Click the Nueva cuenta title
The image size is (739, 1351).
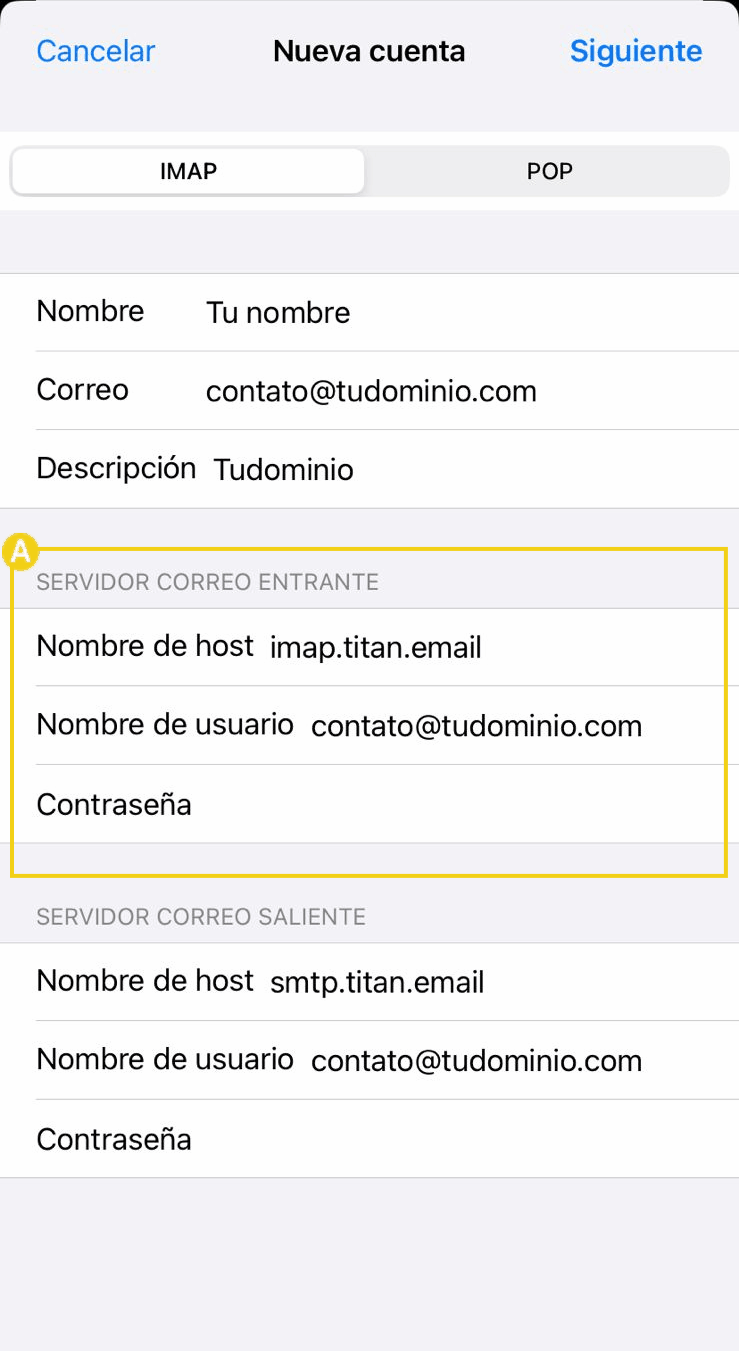click(369, 51)
